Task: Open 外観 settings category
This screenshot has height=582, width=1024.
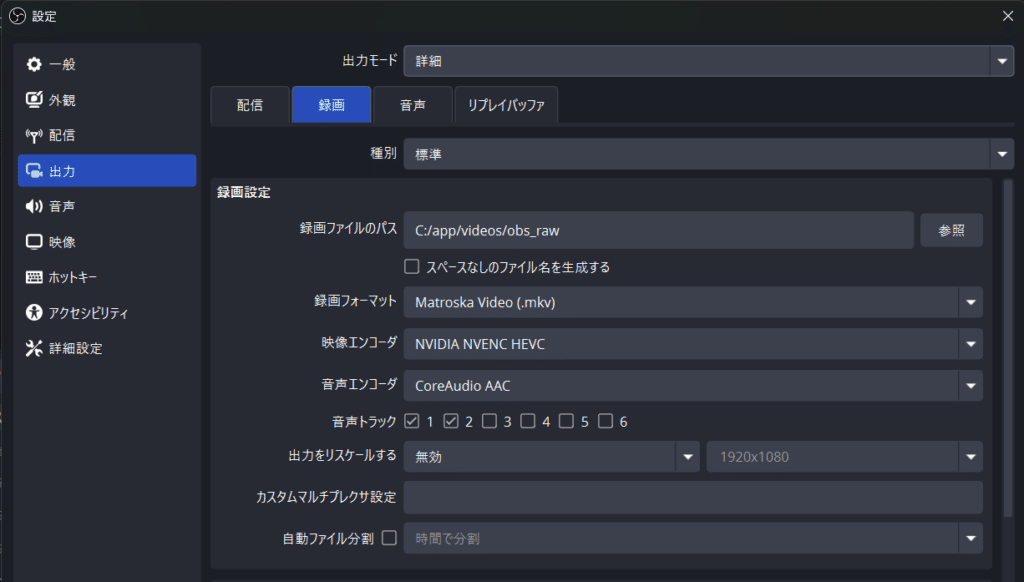Action: (107, 100)
